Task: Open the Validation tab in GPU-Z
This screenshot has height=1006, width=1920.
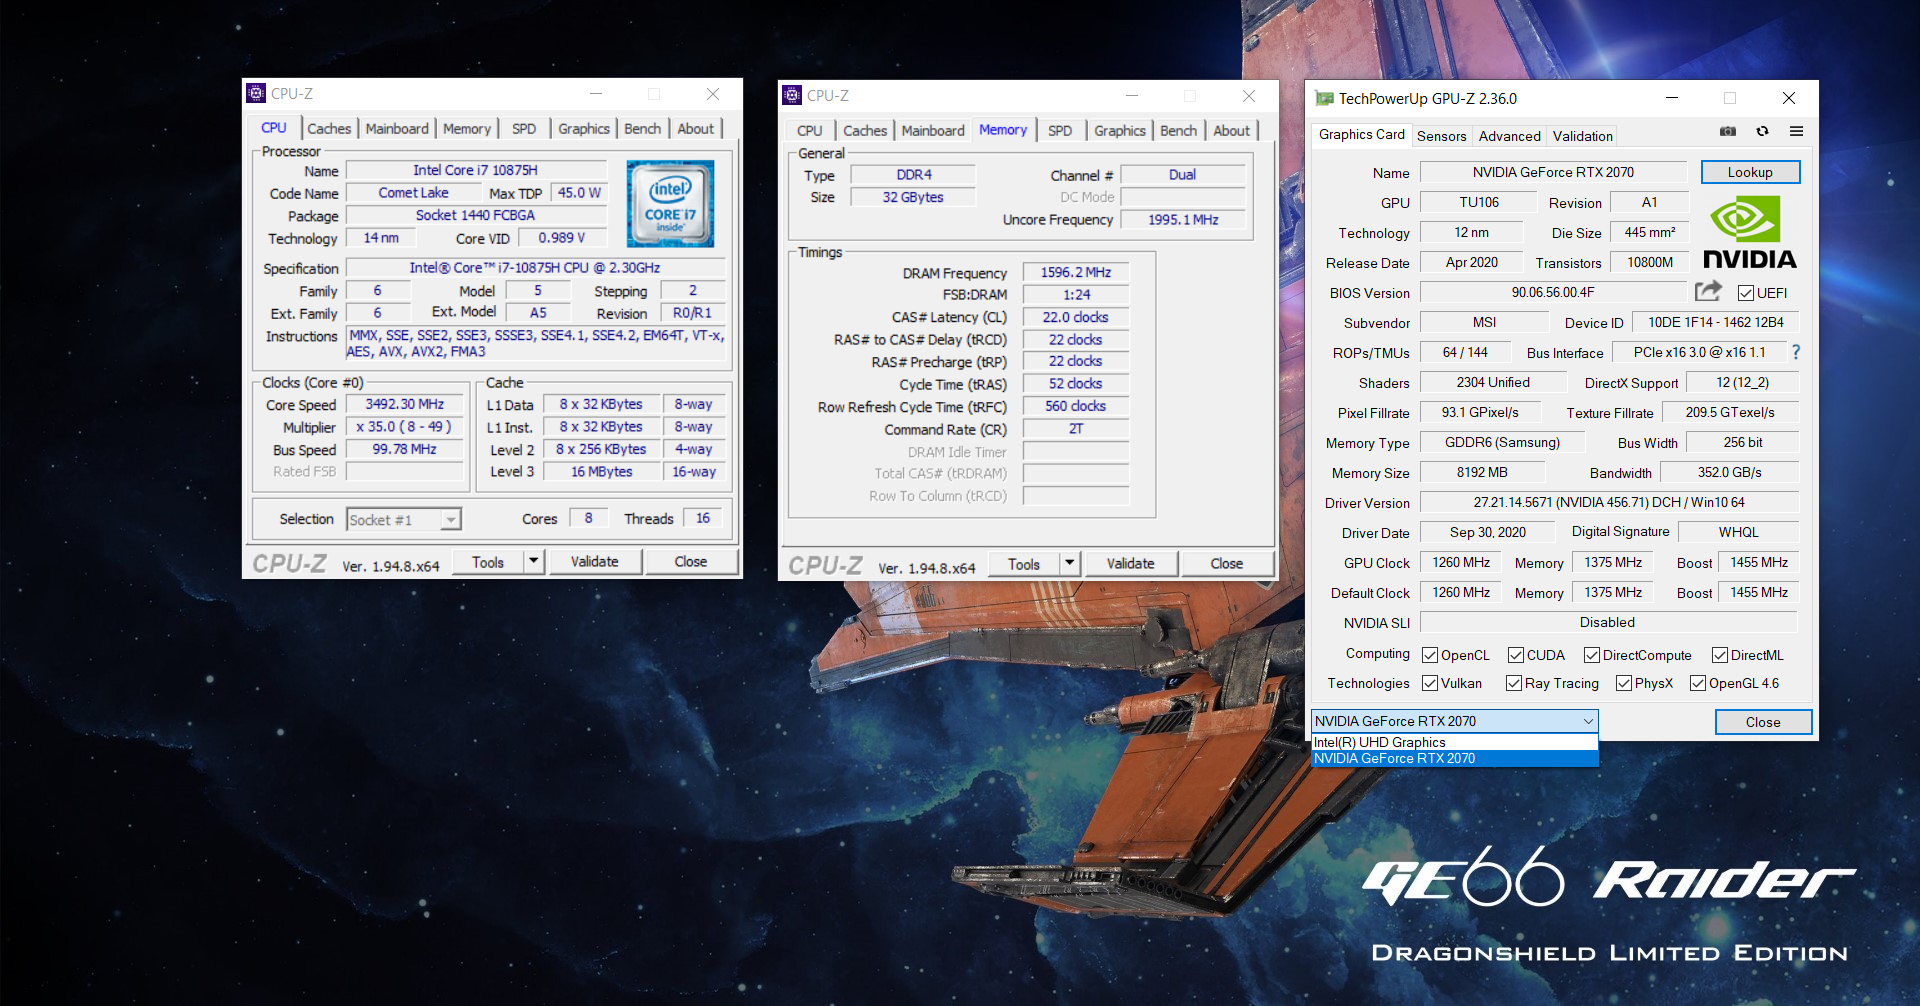Action: coord(1582,136)
